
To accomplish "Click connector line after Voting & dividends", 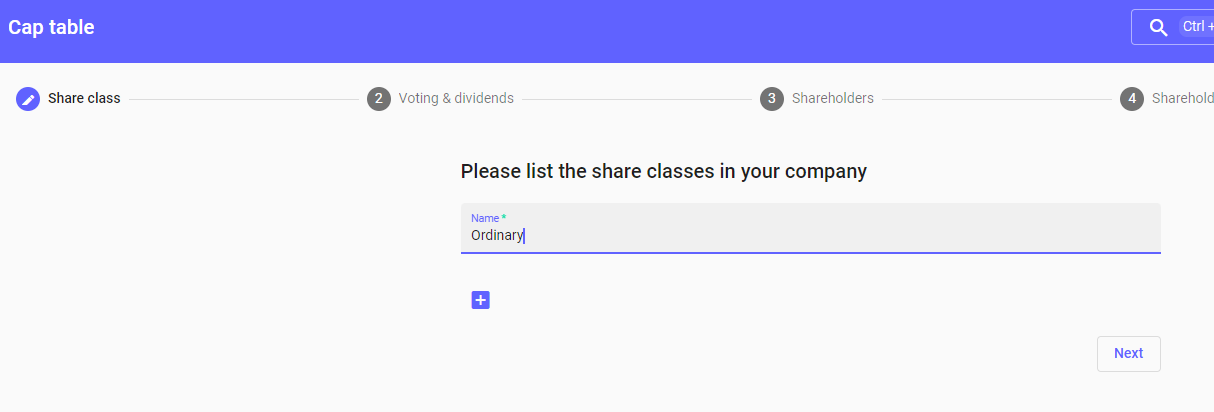I will point(636,99).
